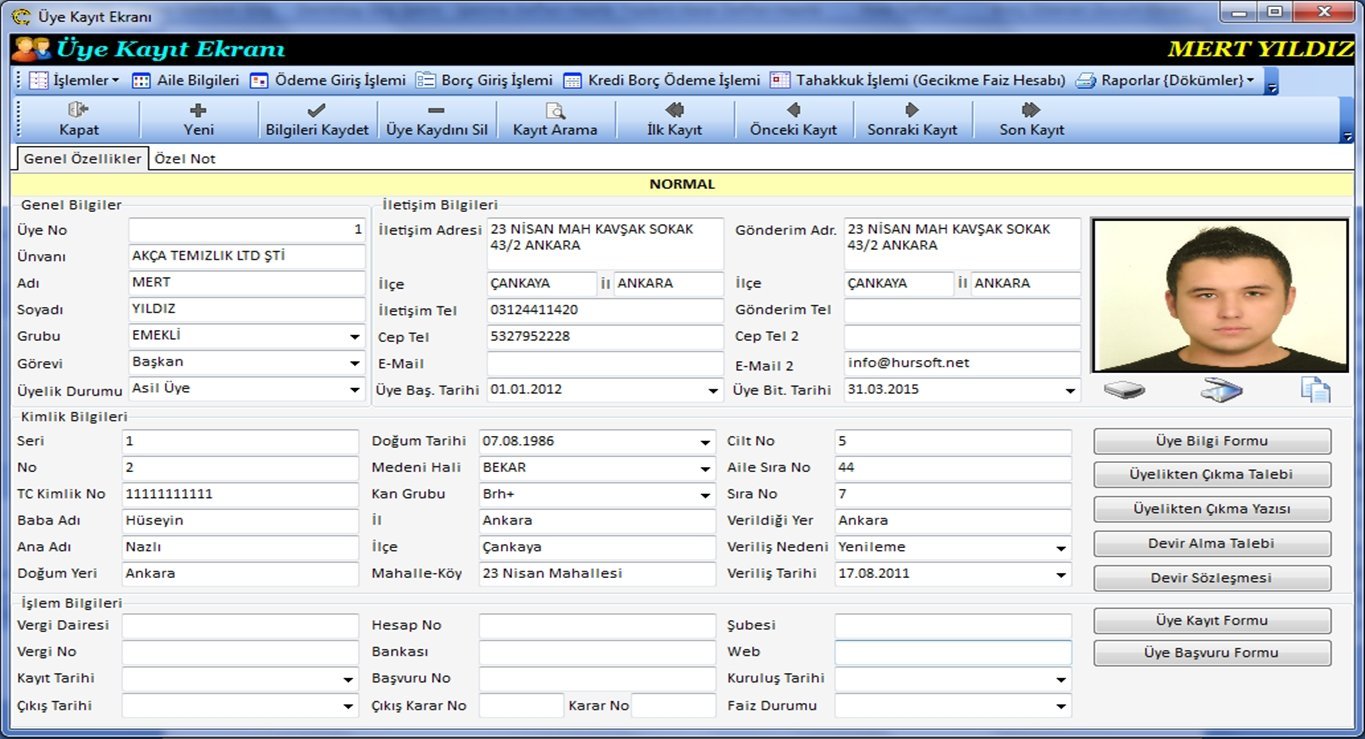This screenshot has width=1365, height=739.
Task: Open Kayıt Arama search icon
Action: coord(554,110)
